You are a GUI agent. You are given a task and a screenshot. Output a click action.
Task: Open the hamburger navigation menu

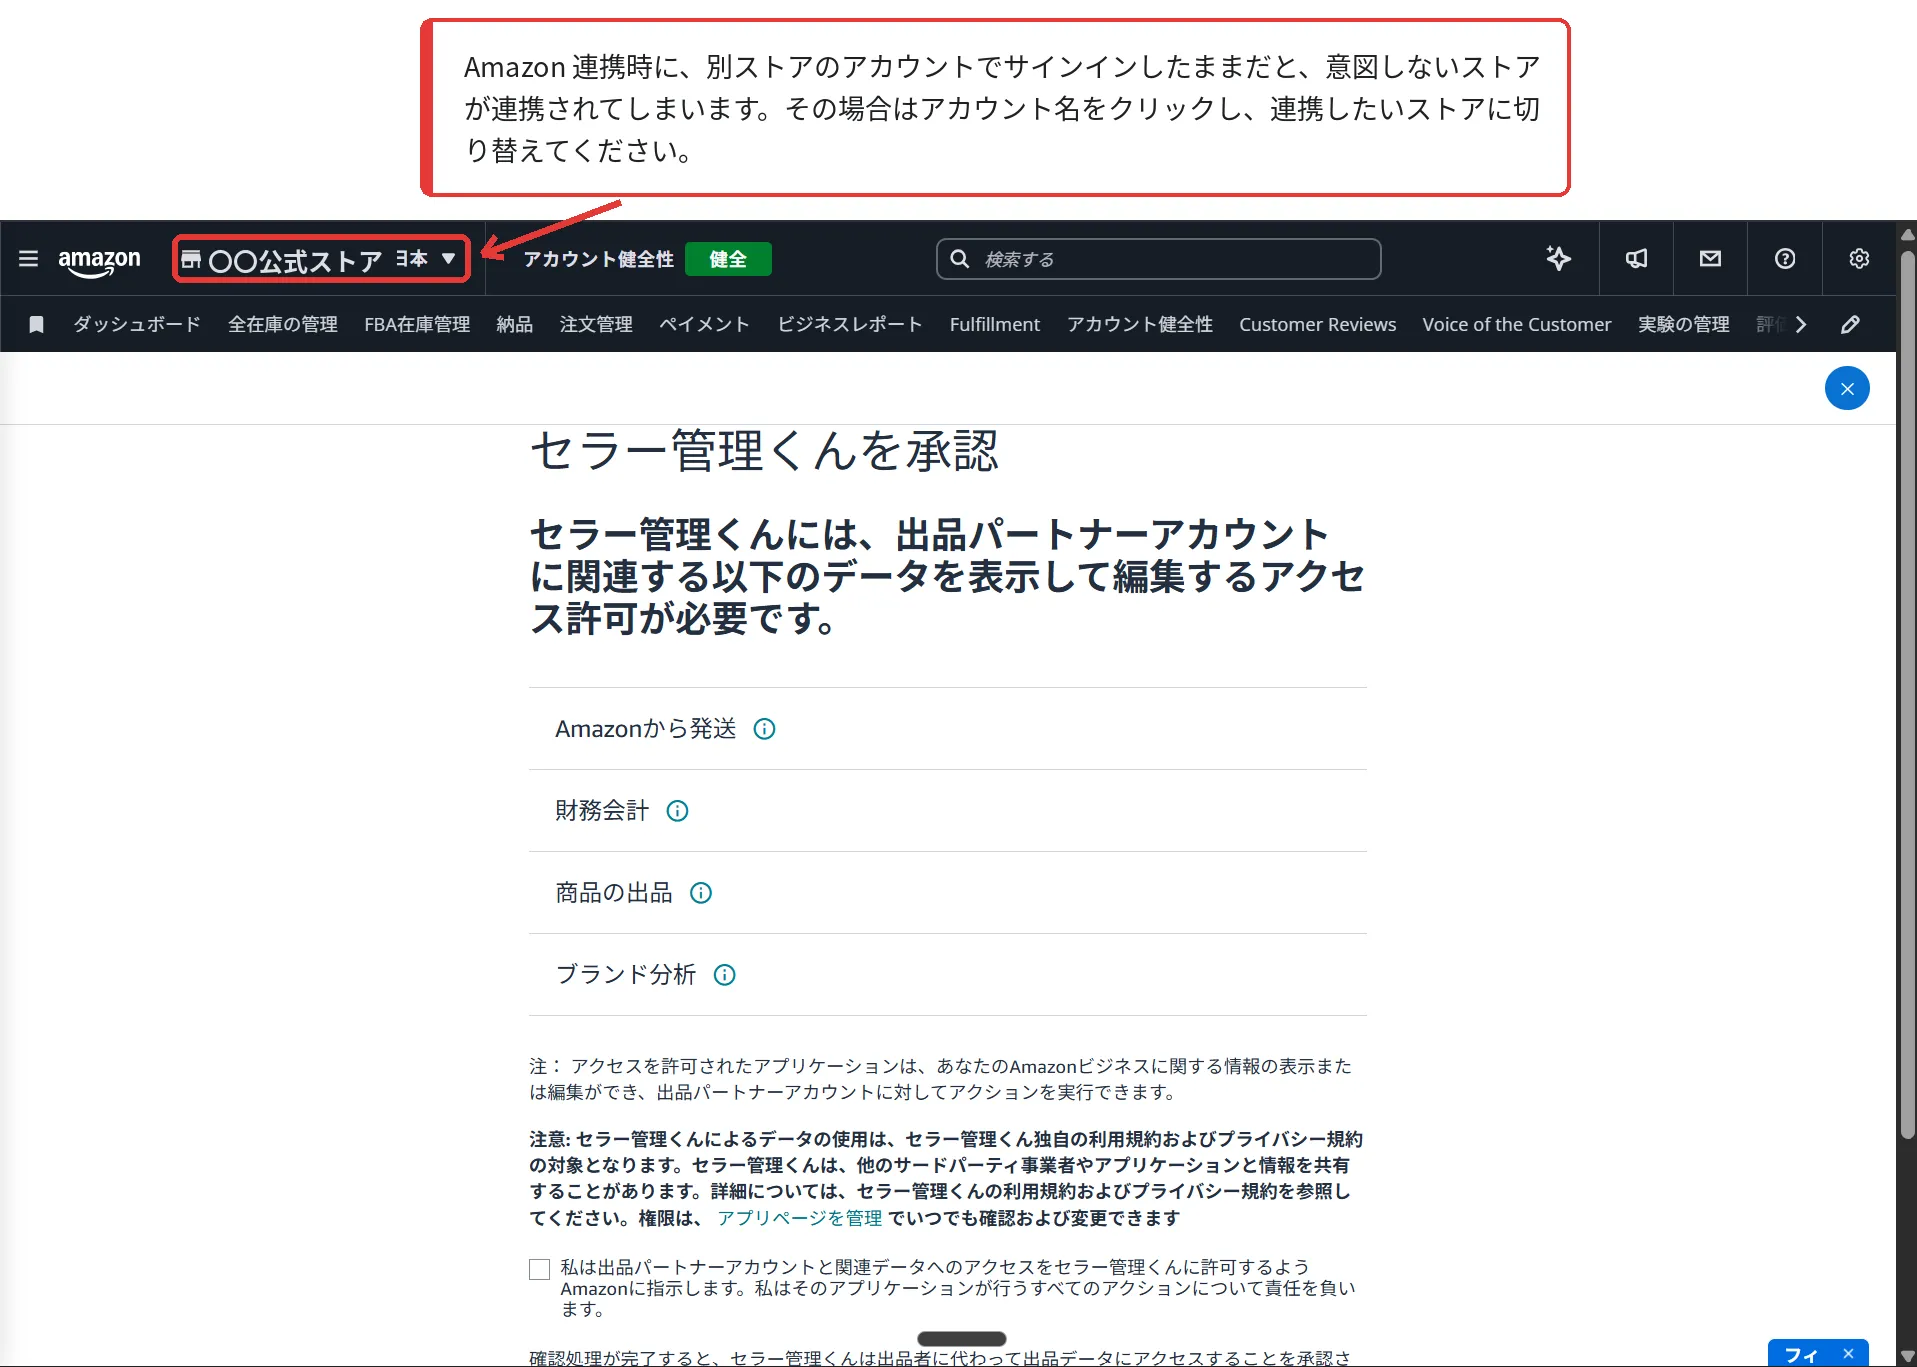coord(28,259)
